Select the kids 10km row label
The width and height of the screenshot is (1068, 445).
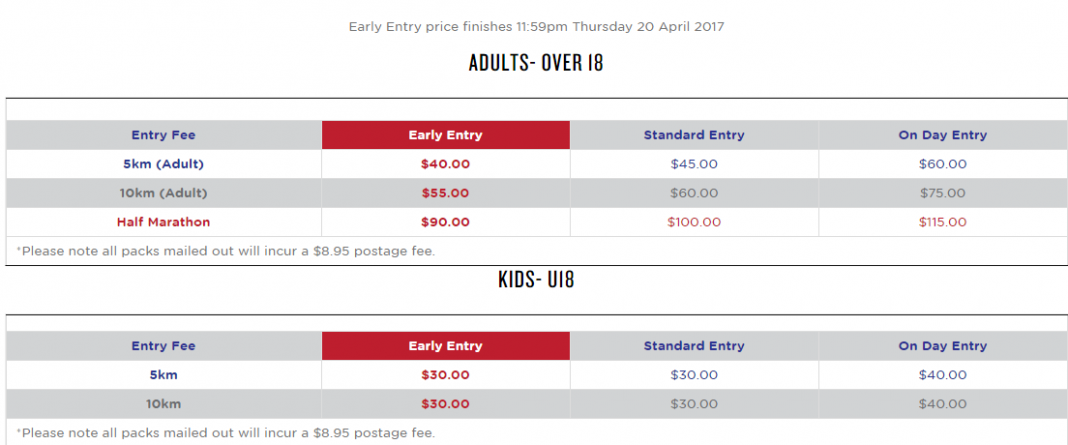(x=163, y=404)
